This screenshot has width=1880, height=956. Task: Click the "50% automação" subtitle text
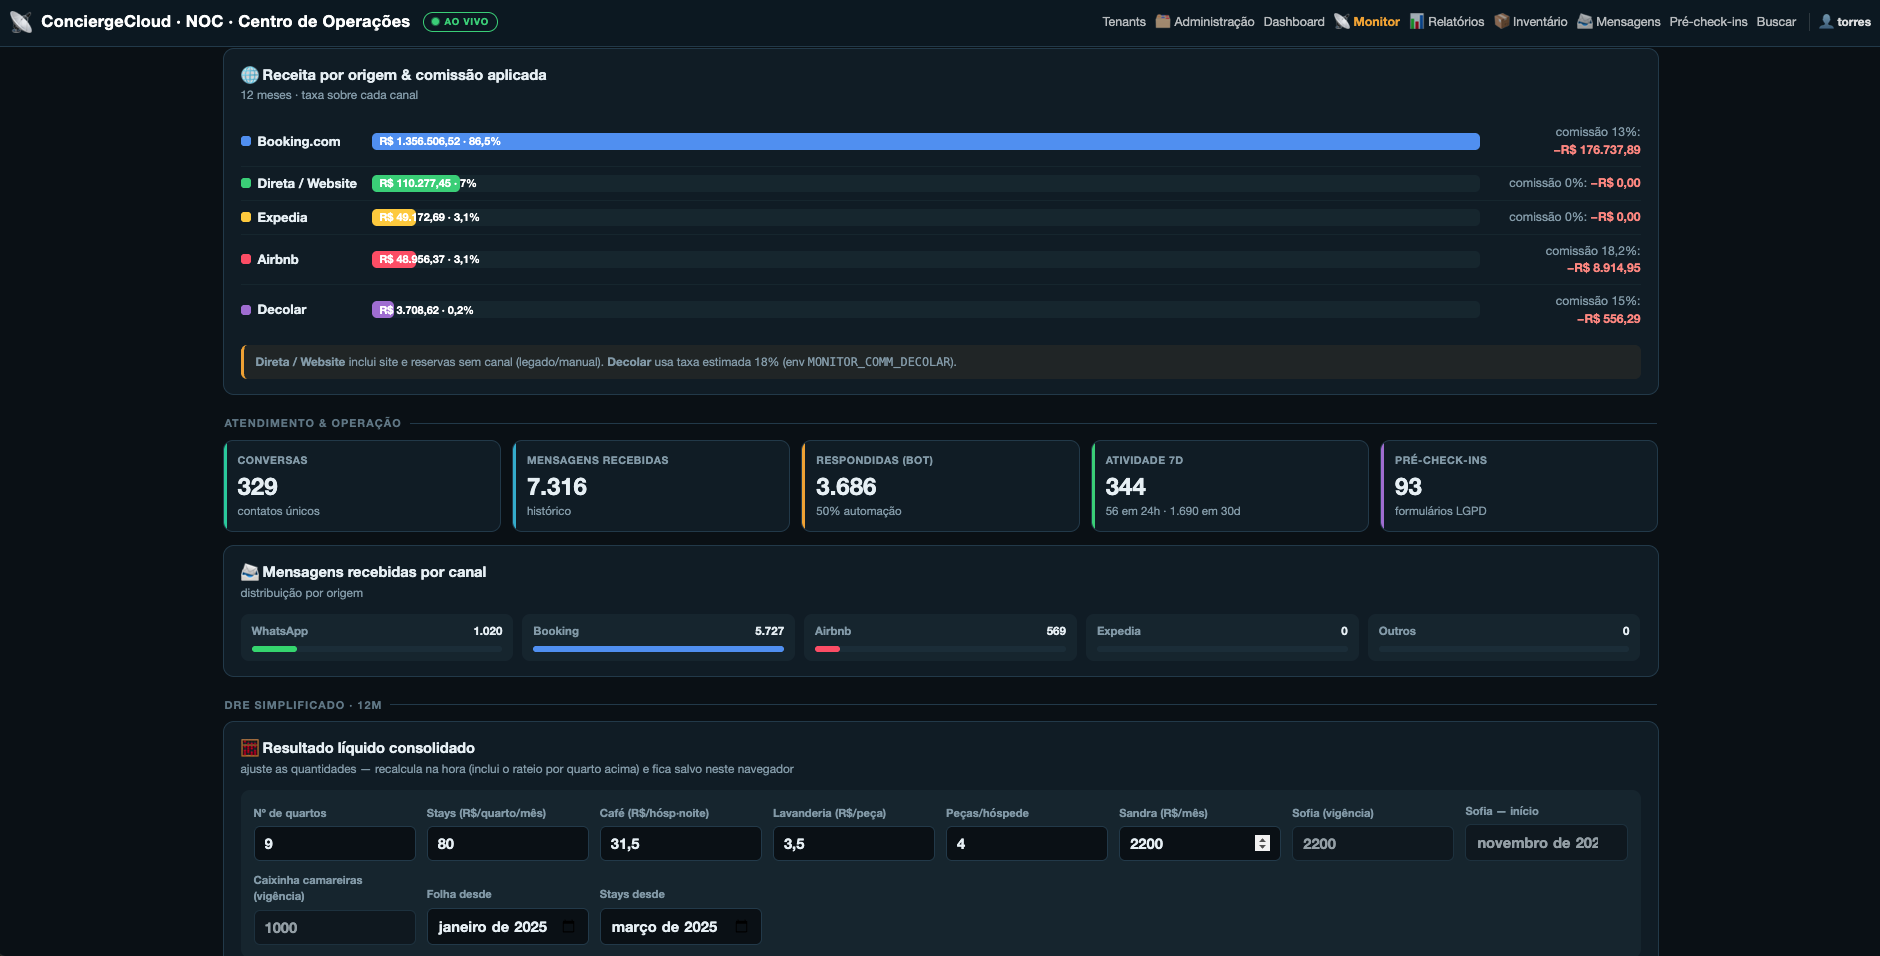tap(859, 511)
